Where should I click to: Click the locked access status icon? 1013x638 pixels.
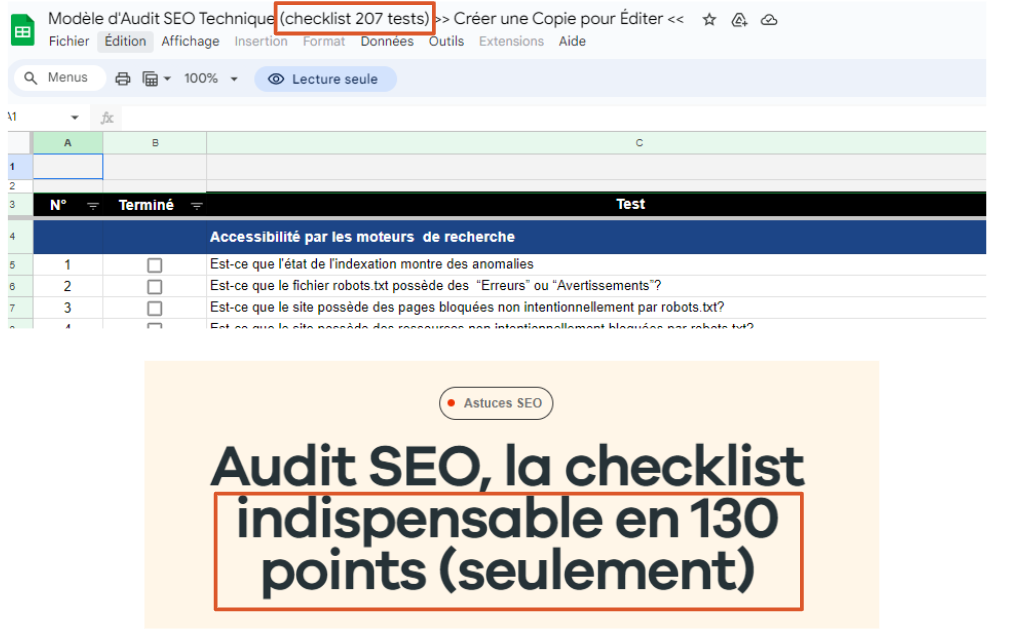739,19
